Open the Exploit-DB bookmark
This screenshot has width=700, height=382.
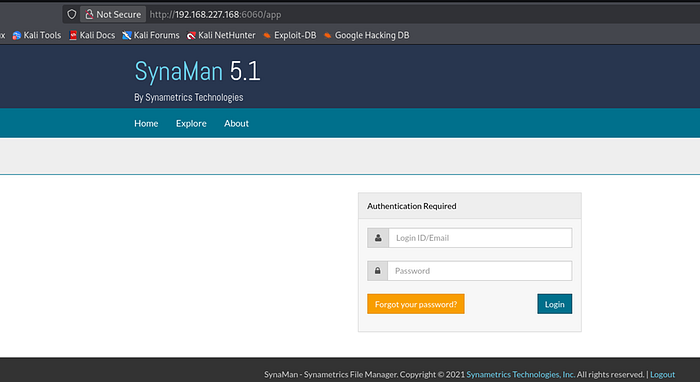(290, 35)
